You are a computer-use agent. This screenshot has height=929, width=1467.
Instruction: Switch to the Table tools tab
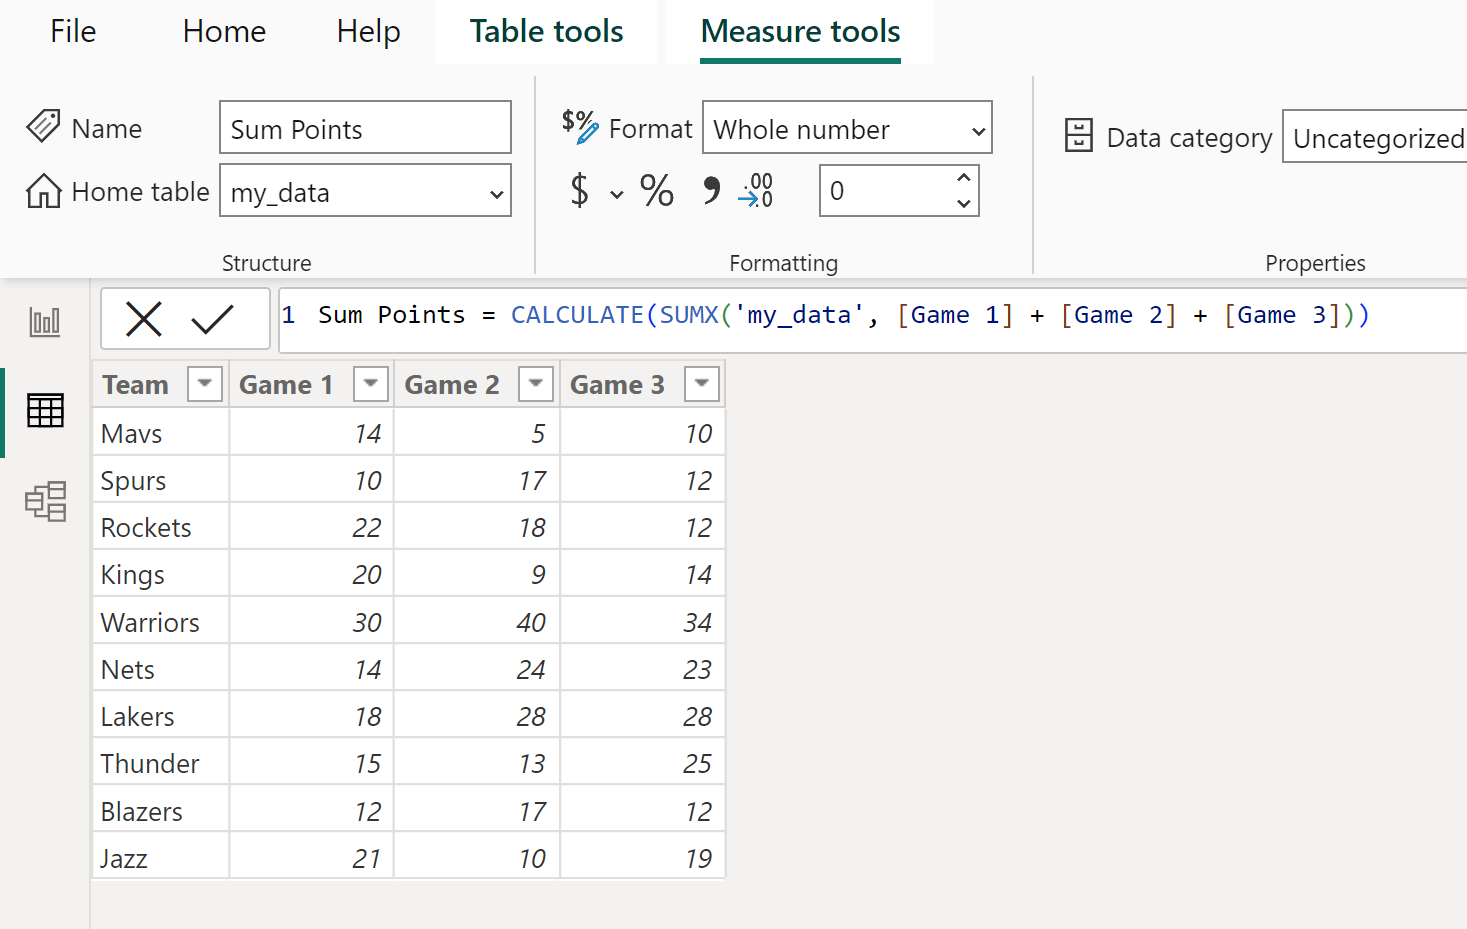545,31
